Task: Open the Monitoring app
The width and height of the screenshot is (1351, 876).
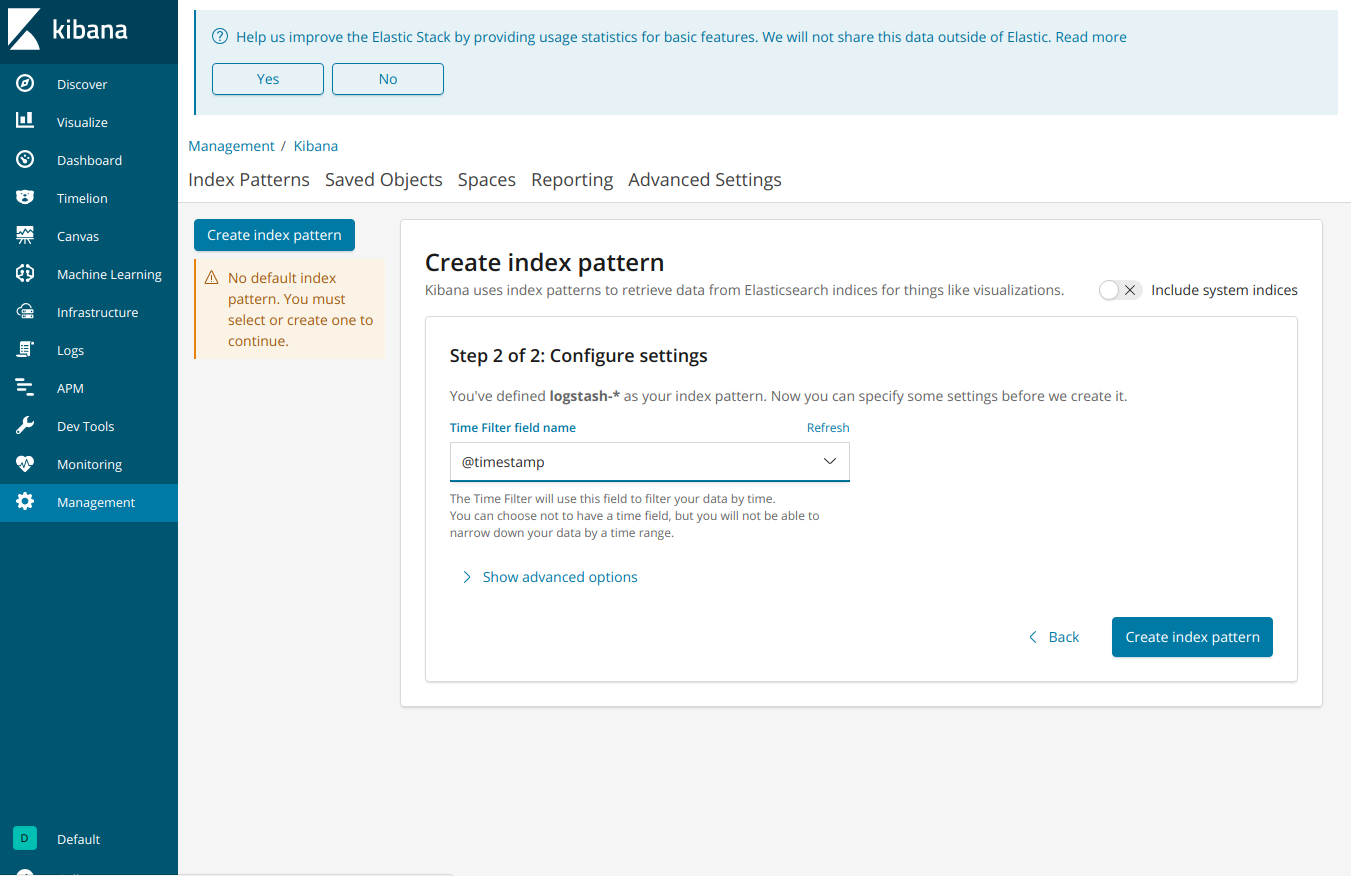Action: 87,464
